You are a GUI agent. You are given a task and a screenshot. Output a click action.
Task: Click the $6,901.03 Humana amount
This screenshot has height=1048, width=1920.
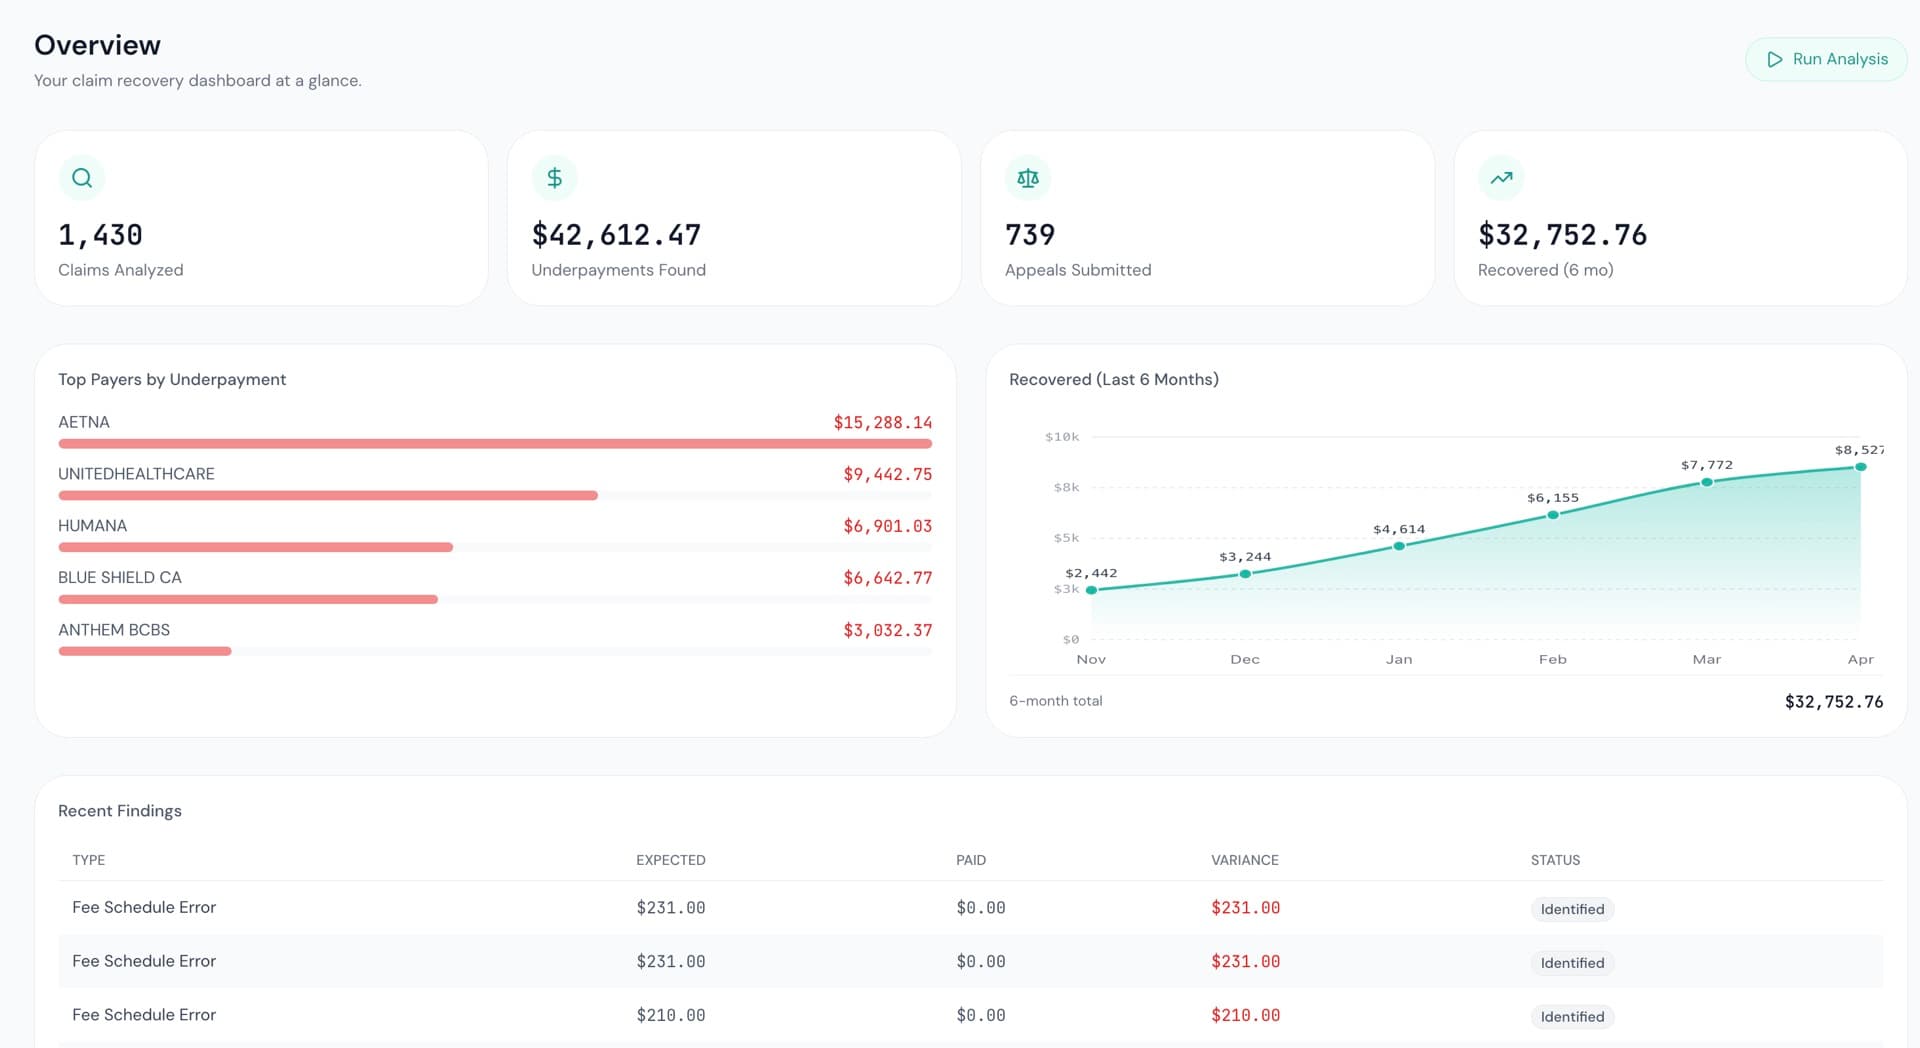point(887,526)
